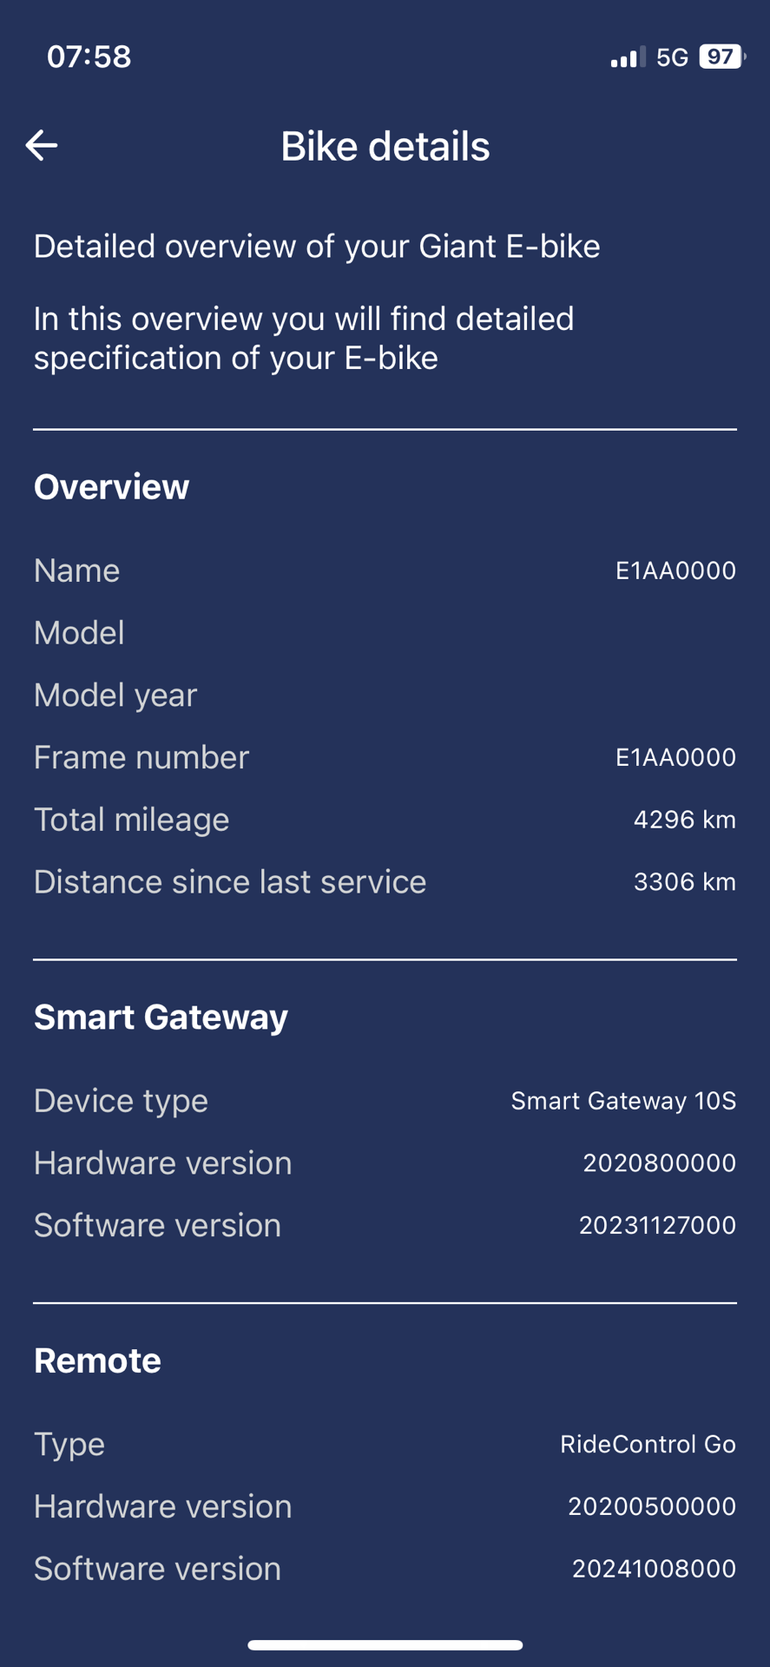Tap the Smart Gateway 10S device type

(x=623, y=1101)
